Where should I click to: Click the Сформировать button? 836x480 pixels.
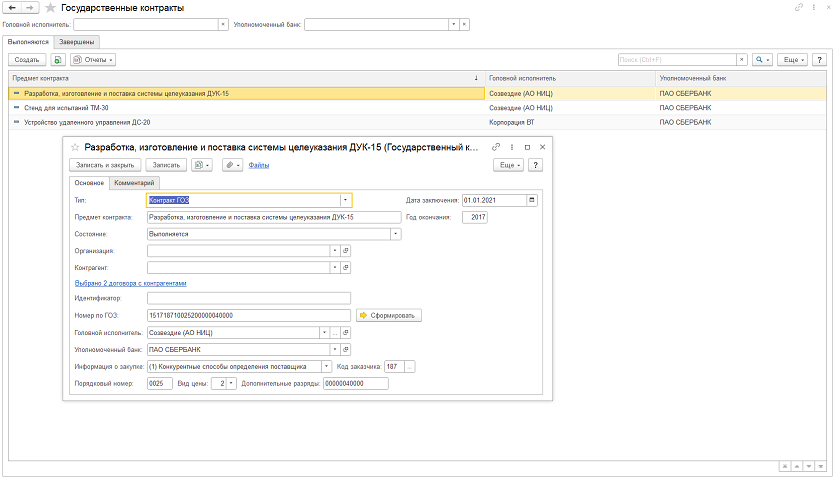[390, 315]
